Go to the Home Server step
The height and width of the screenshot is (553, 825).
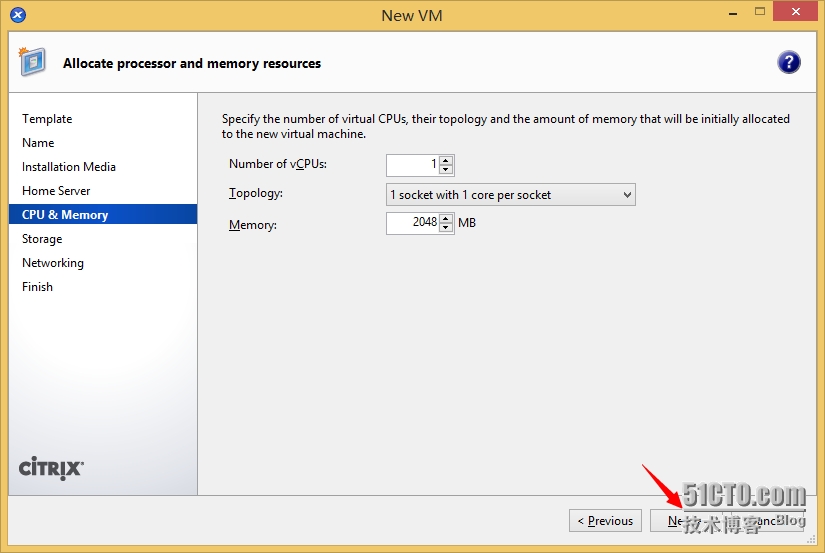coord(56,191)
